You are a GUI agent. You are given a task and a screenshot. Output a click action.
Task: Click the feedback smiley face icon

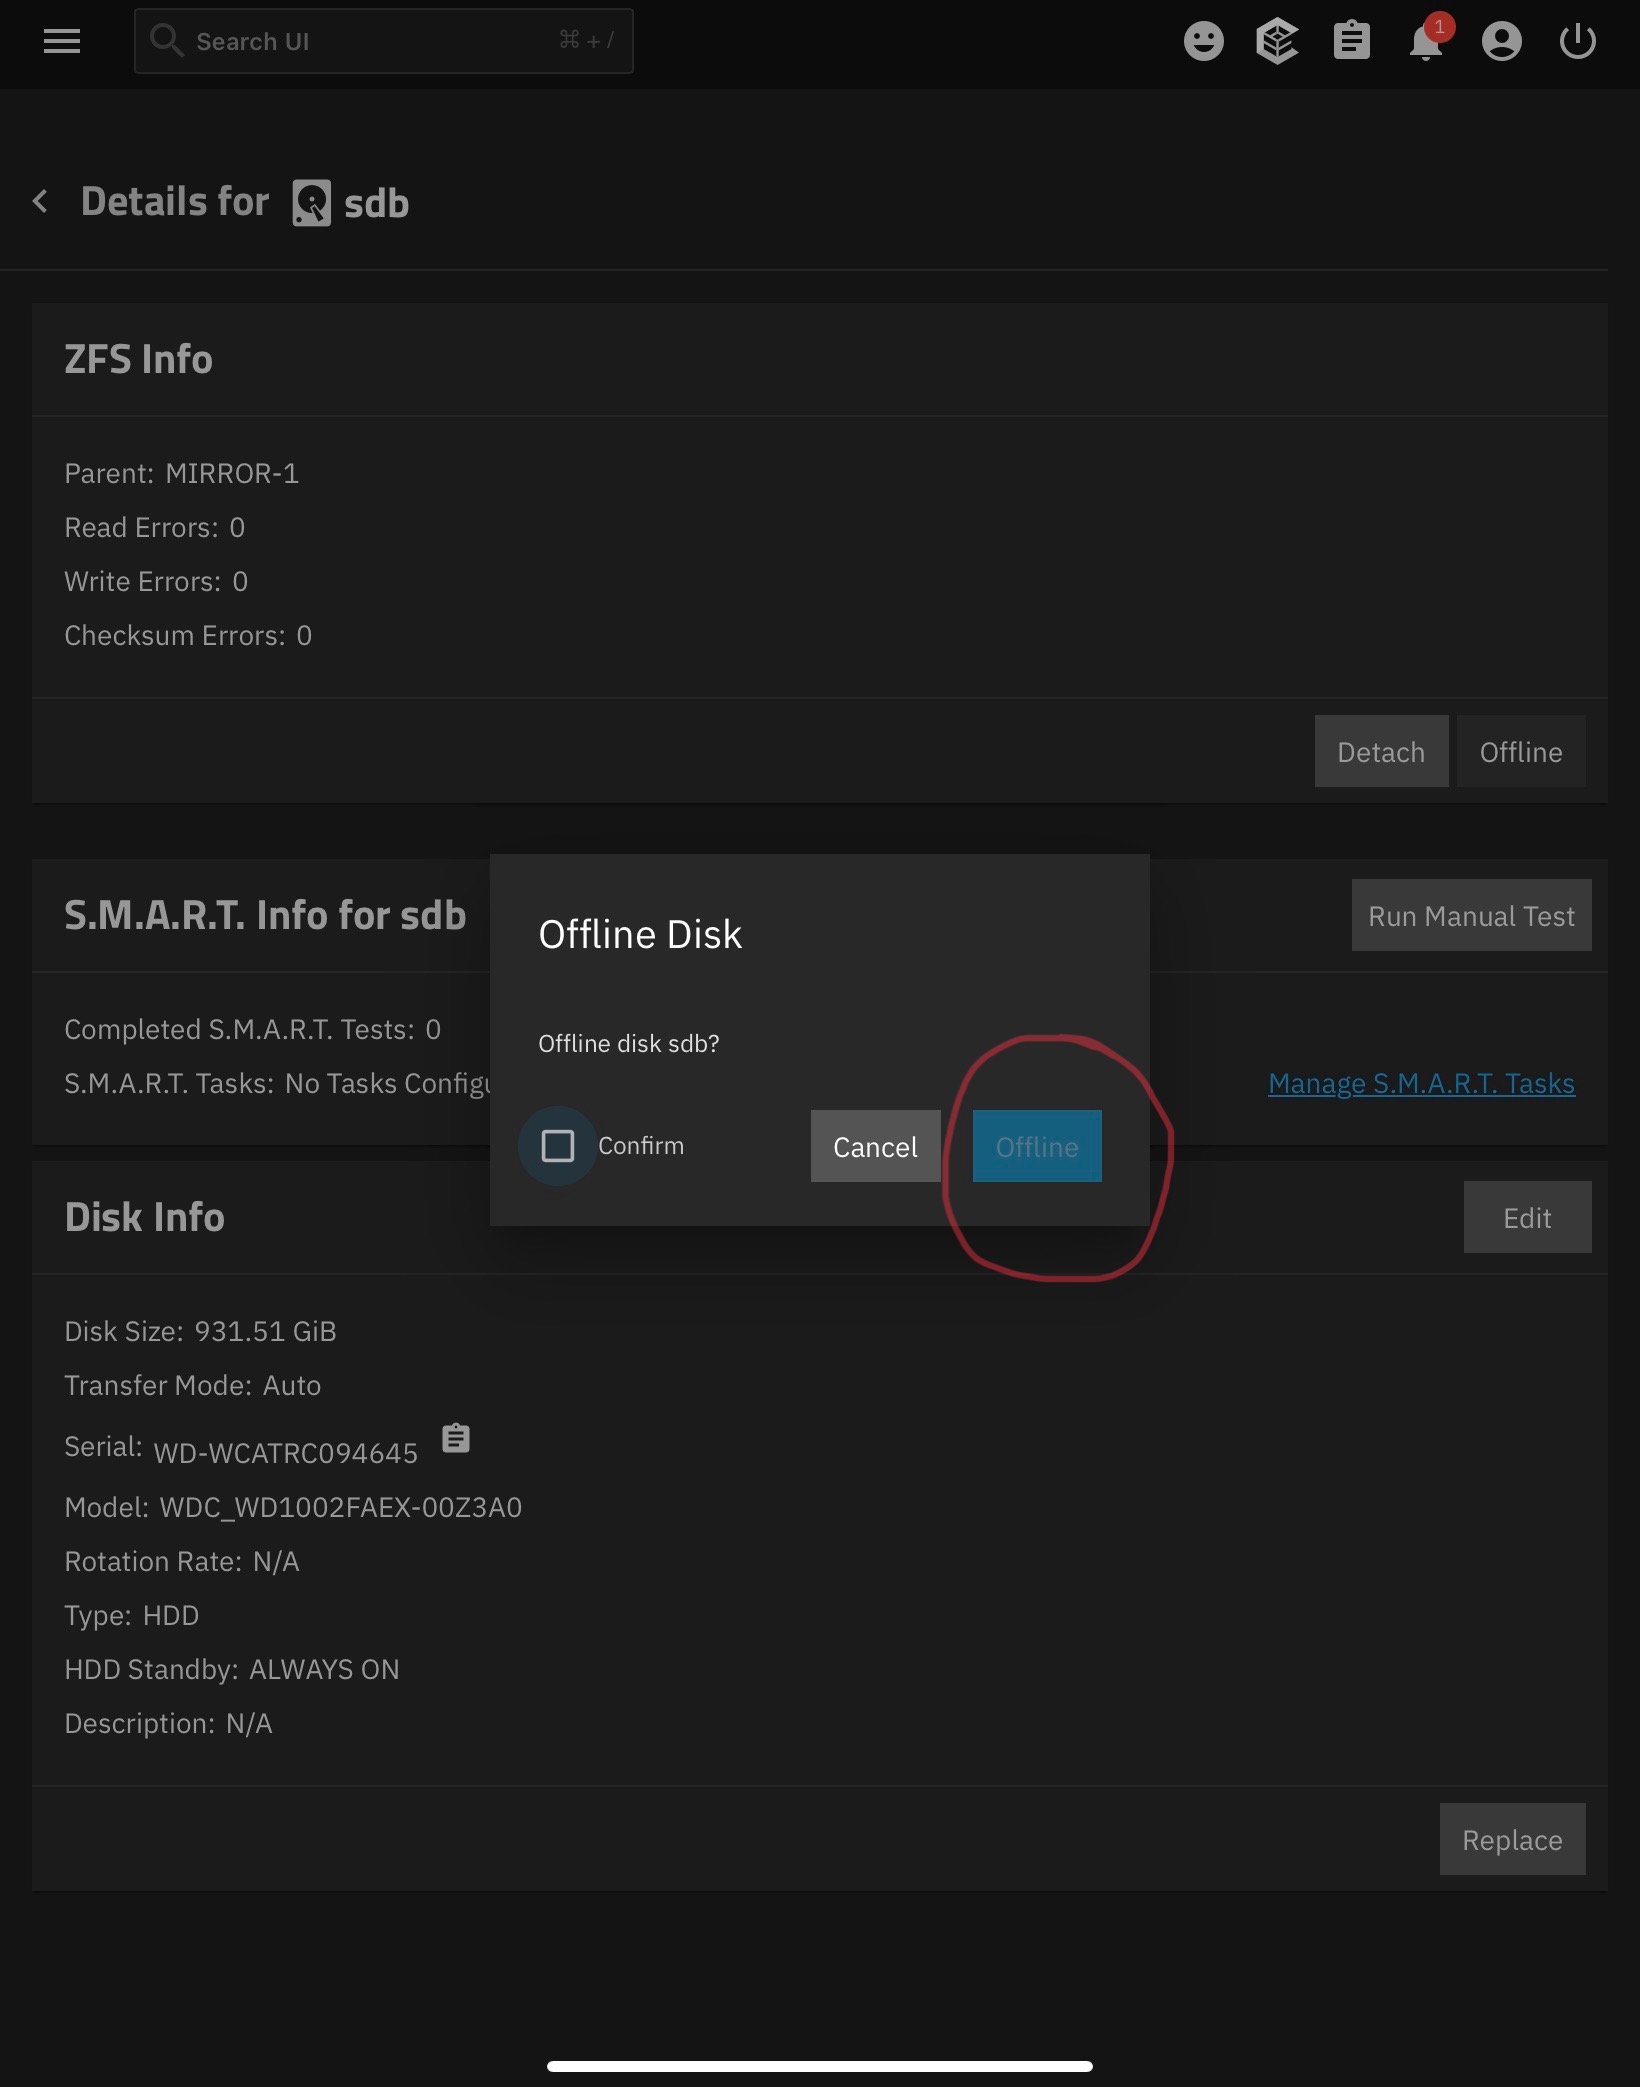pyautogui.click(x=1203, y=41)
